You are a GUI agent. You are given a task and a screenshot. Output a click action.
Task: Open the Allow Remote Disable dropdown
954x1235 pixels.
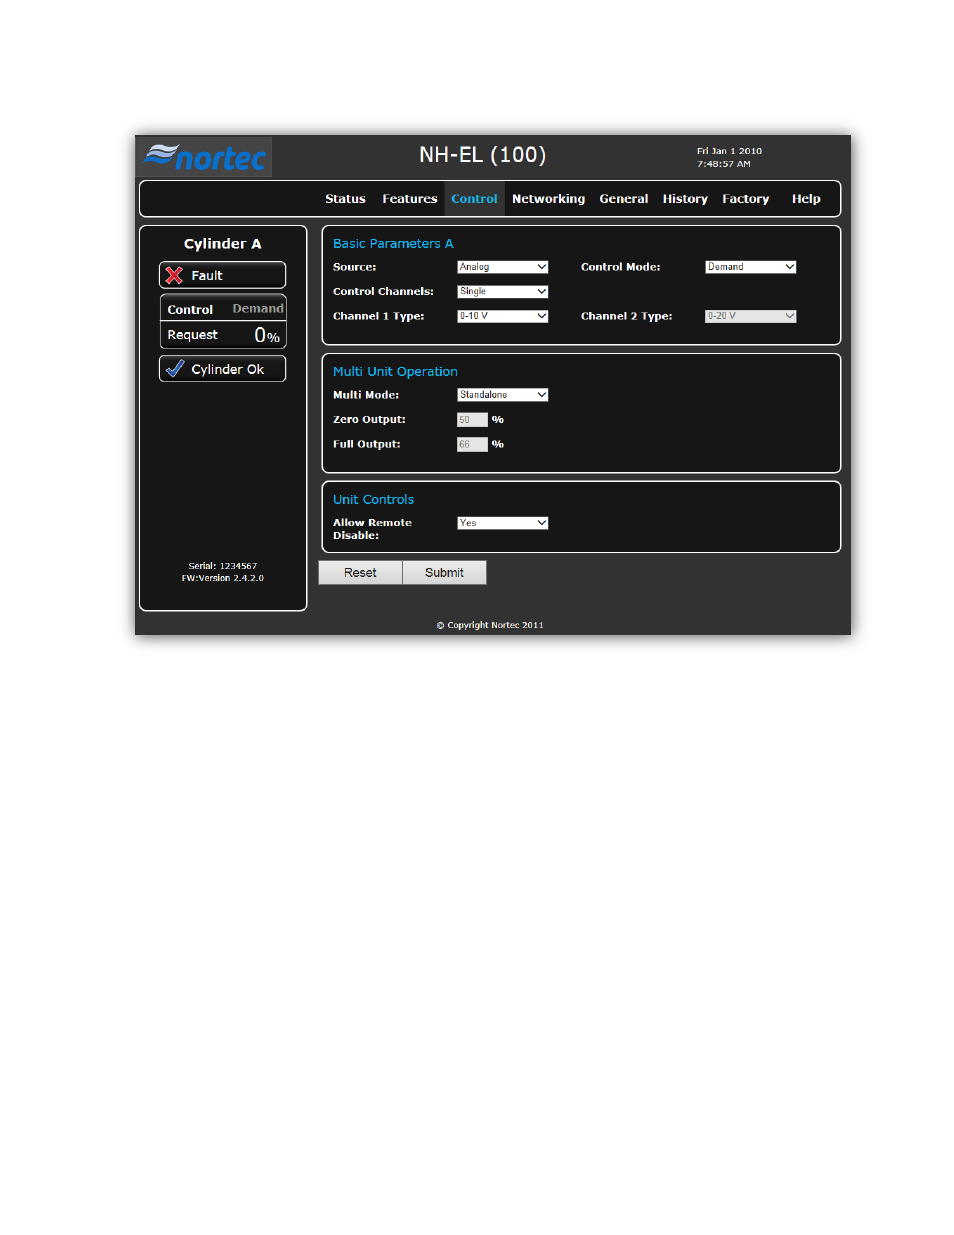(503, 523)
